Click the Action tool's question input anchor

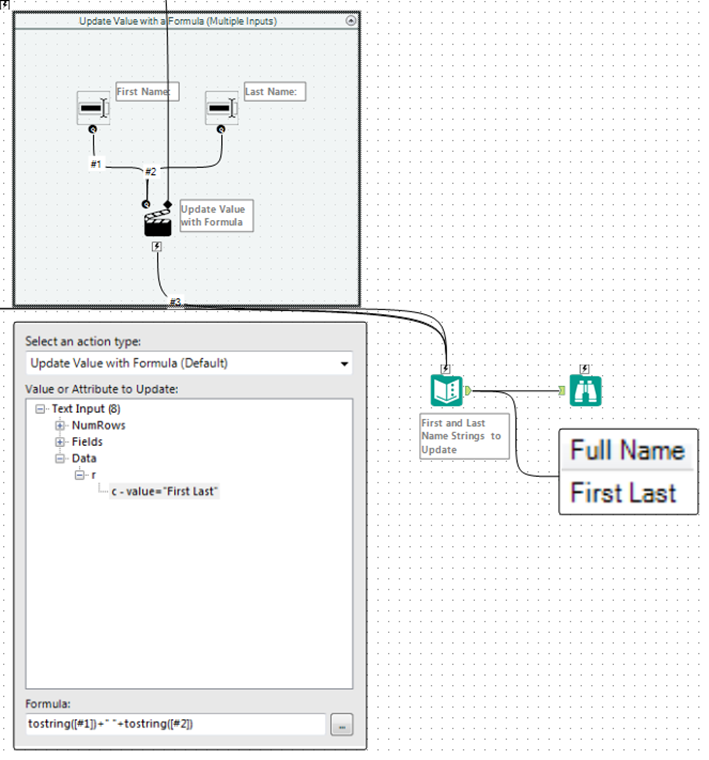coord(146,205)
